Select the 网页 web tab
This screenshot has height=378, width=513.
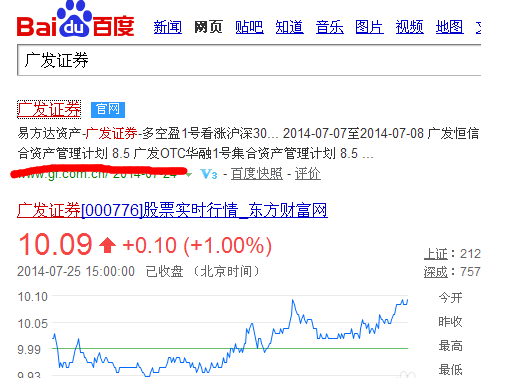208,27
